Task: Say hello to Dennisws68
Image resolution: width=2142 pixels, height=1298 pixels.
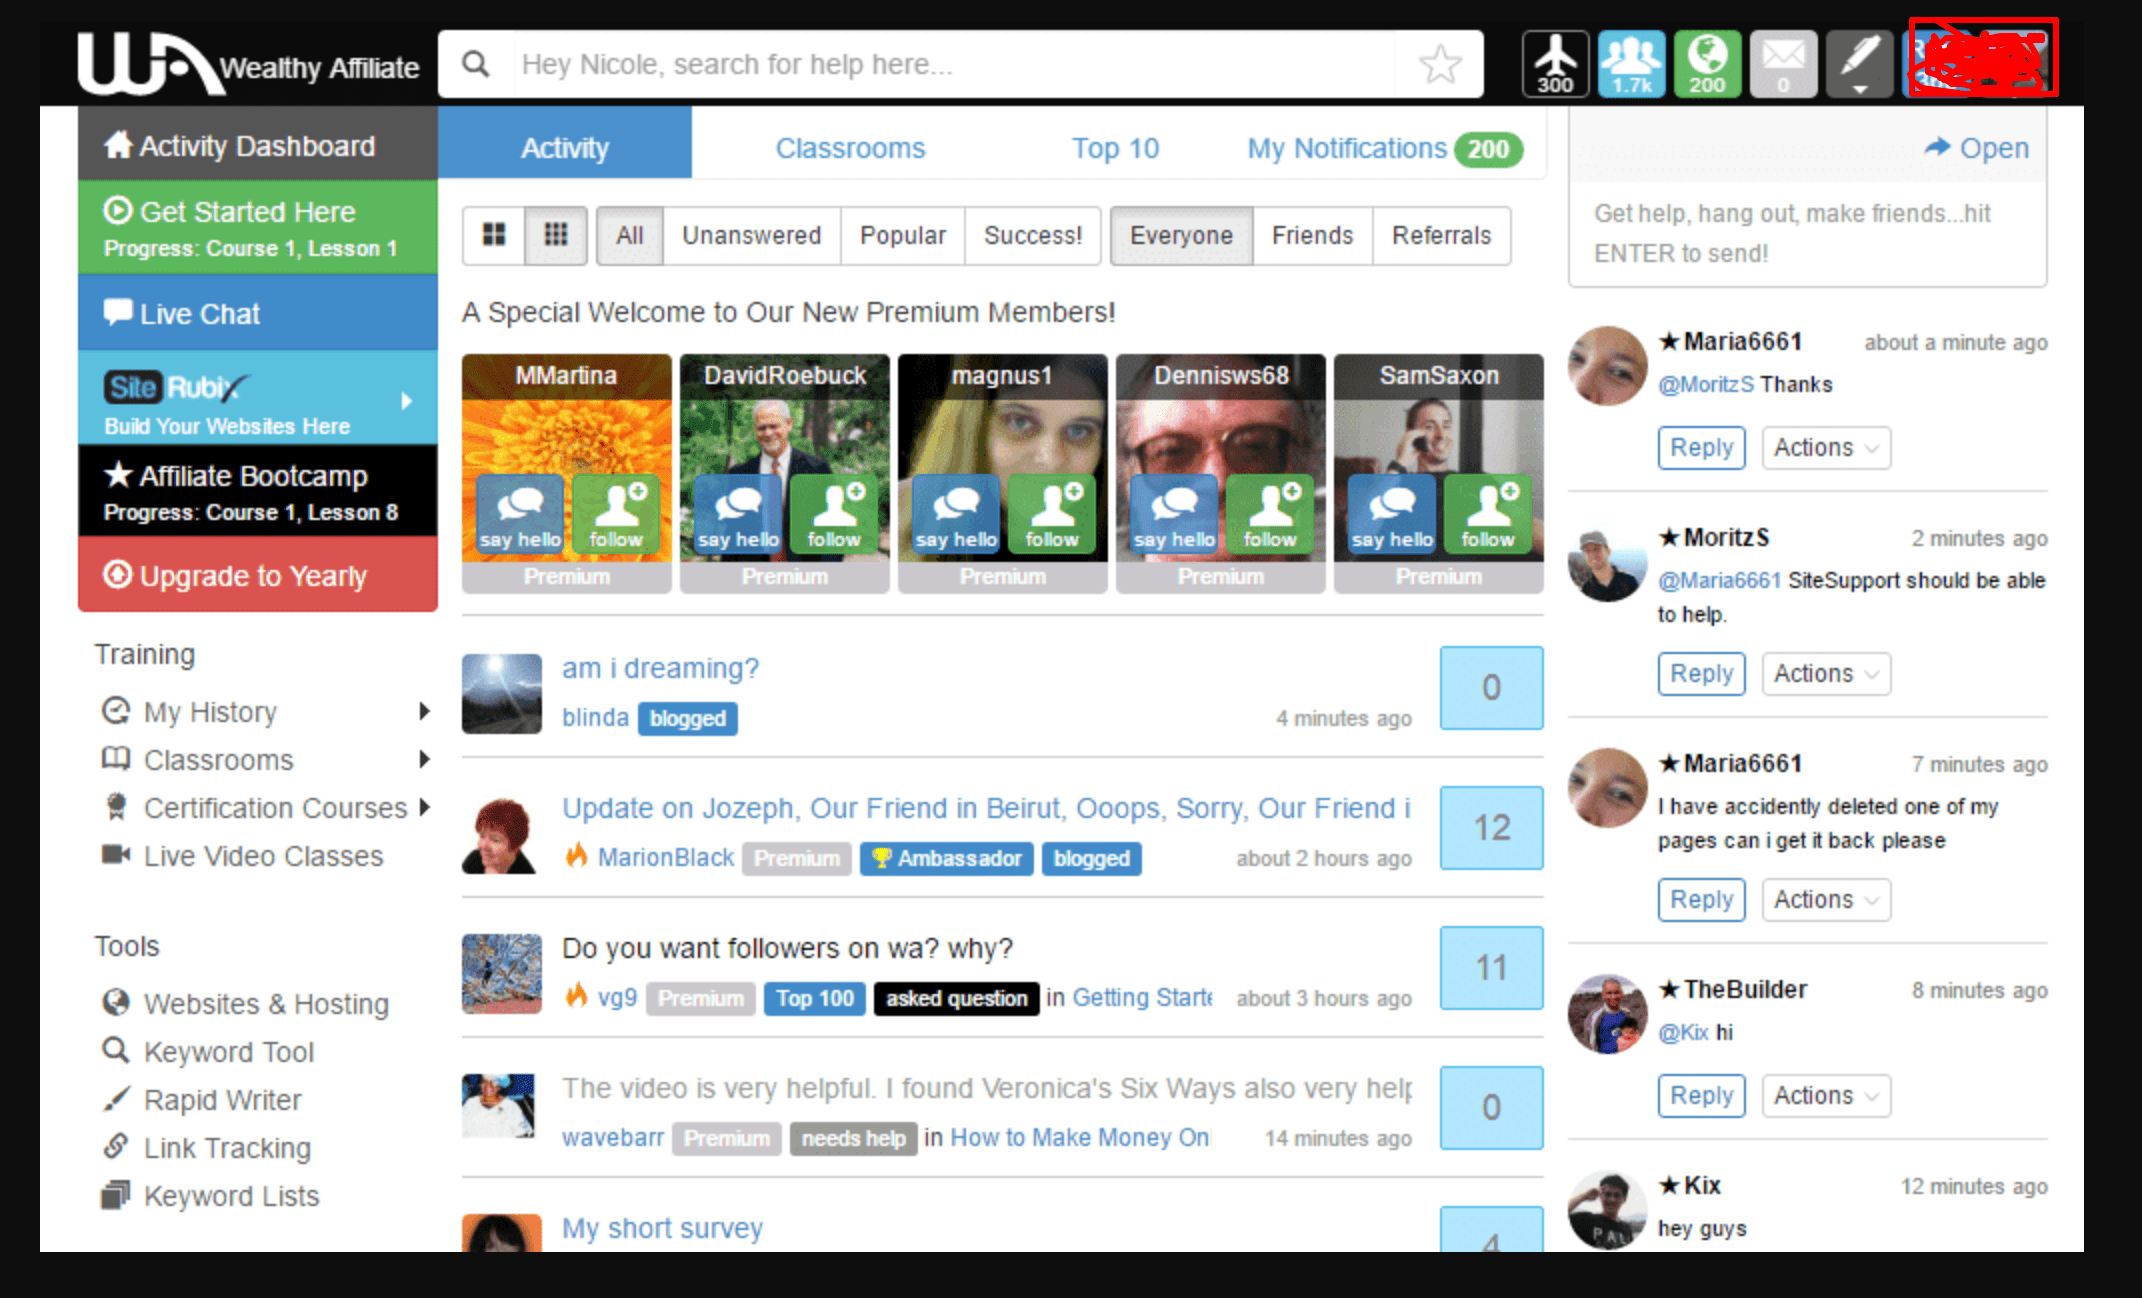Action: (1174, 515)
